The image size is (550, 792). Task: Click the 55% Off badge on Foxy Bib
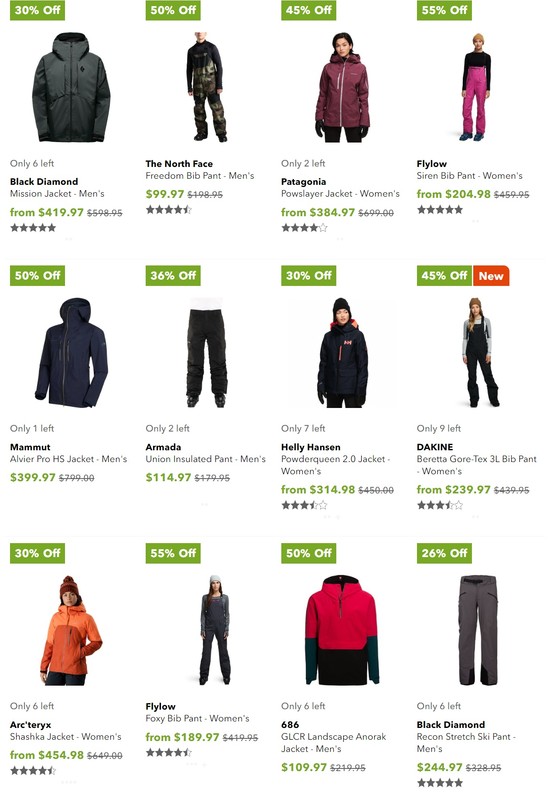tap(173, 553)
